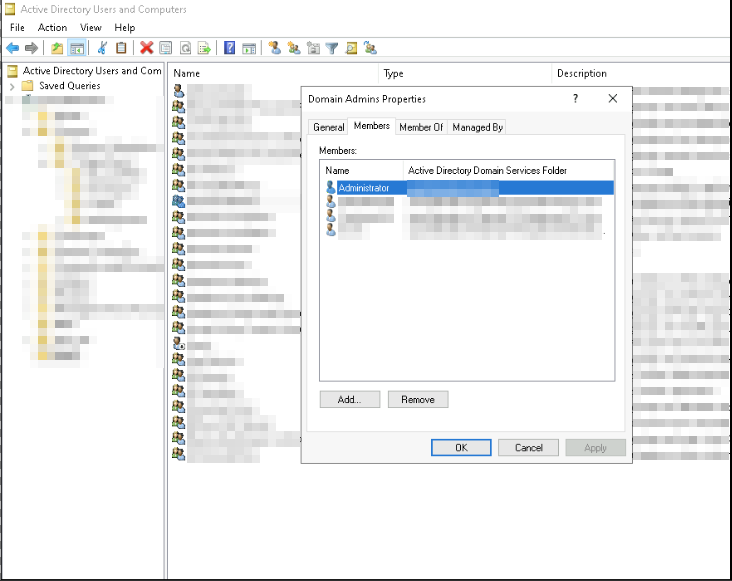Click the red Delete X icon
This screenshot has width=732, height=581.
coord(147,48)
